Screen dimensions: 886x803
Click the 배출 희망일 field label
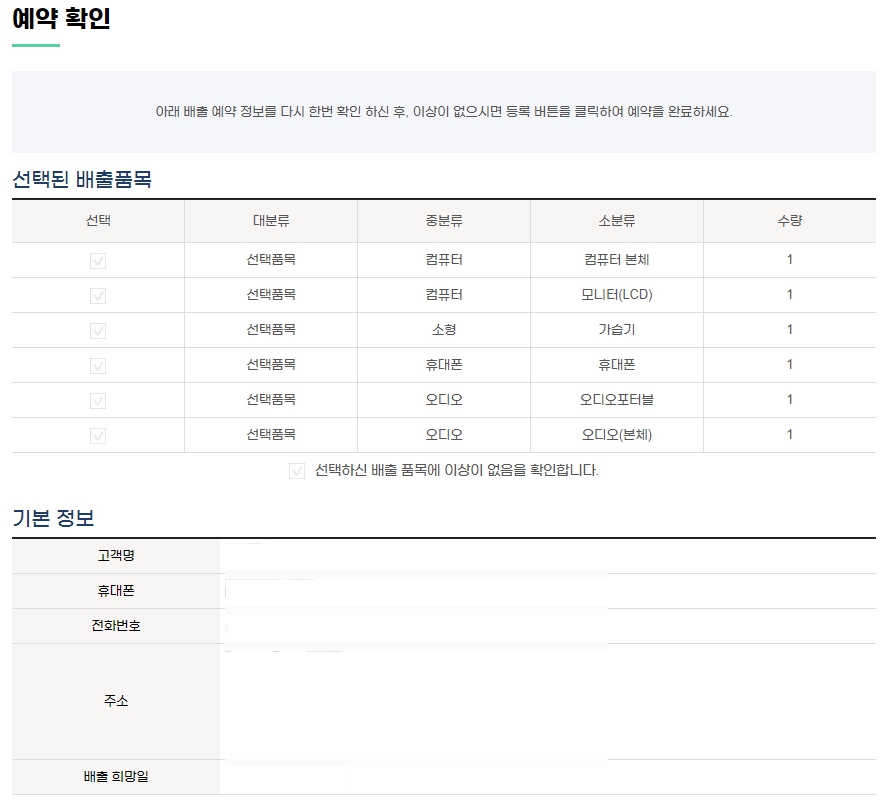click(x=116, y=777)
